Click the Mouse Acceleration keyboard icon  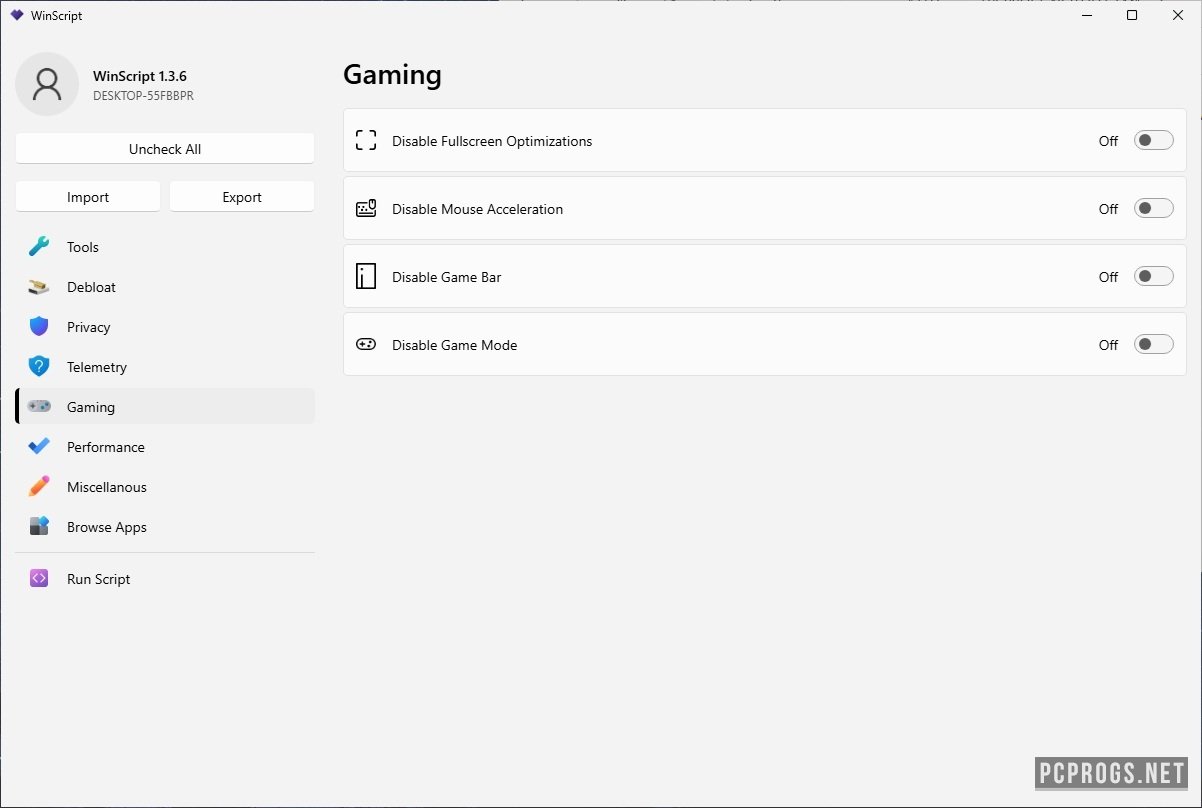pyautogui.click(x=366, y=209)
